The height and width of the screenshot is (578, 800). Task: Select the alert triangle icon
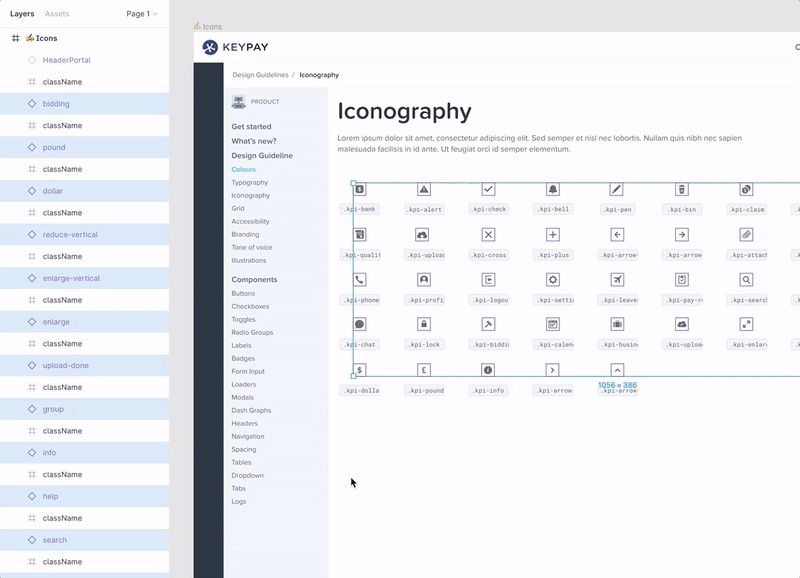[424, 189]
